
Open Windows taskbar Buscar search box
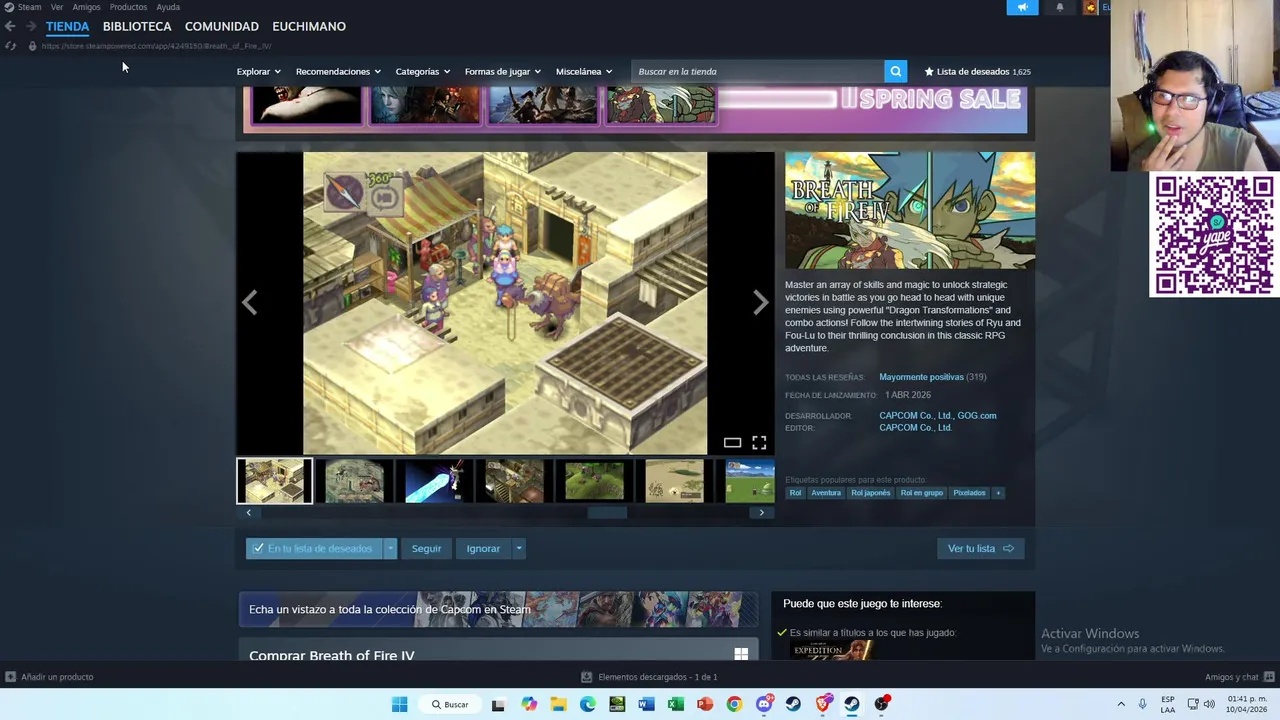point(448,704)
